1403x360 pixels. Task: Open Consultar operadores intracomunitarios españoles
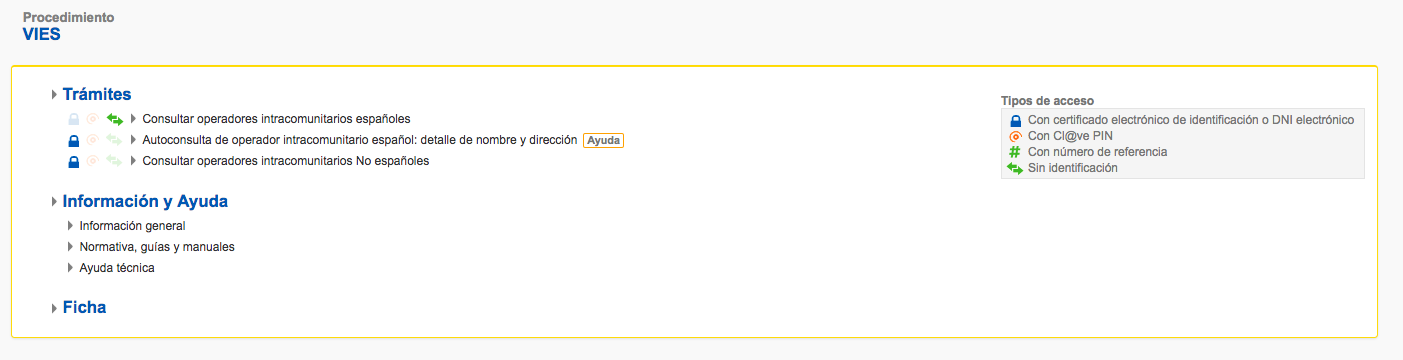tap(276, 119)
